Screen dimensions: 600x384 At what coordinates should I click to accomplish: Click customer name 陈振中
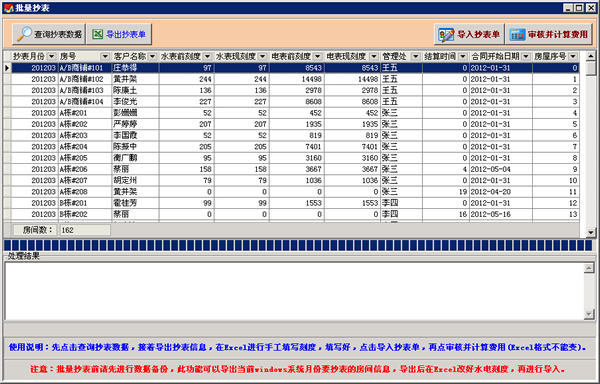[x=125, y=147]
